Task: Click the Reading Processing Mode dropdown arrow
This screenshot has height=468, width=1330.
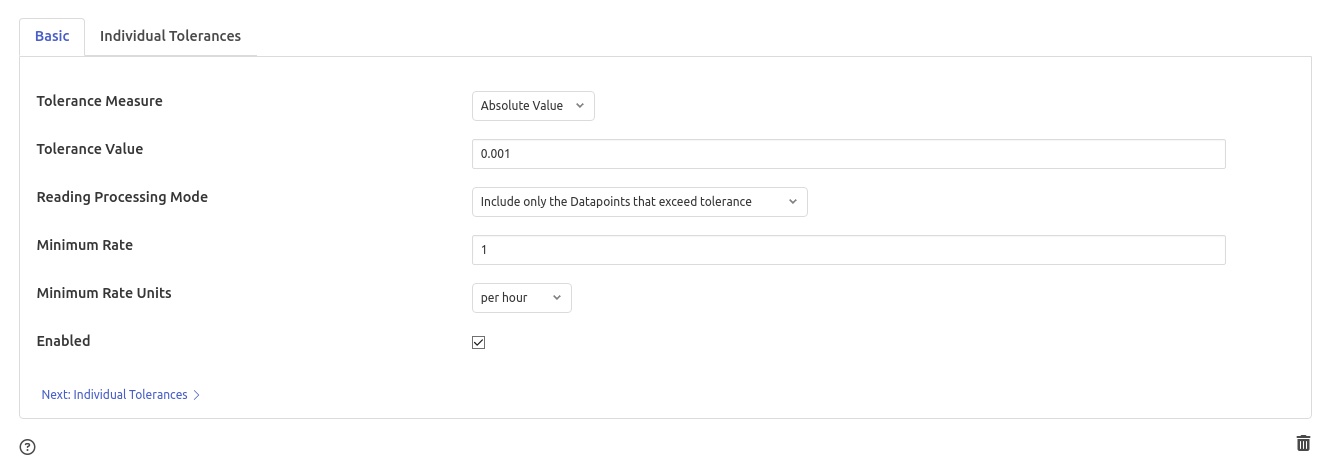Action: (793, 202)
